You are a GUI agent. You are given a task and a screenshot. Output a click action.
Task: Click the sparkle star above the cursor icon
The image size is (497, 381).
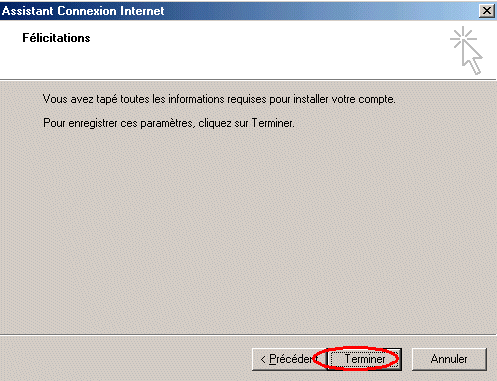[x=463, y=38]
